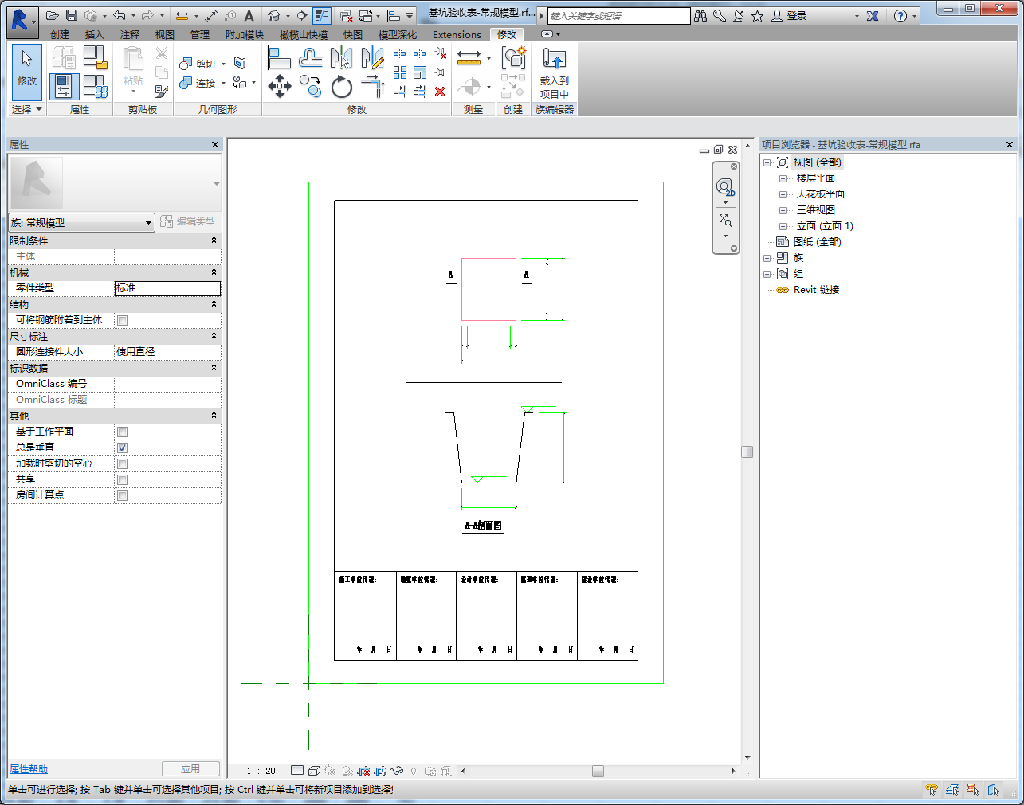
Task: Toggle select pinned elements icon in status bar
Action: [x=973, y=790]
